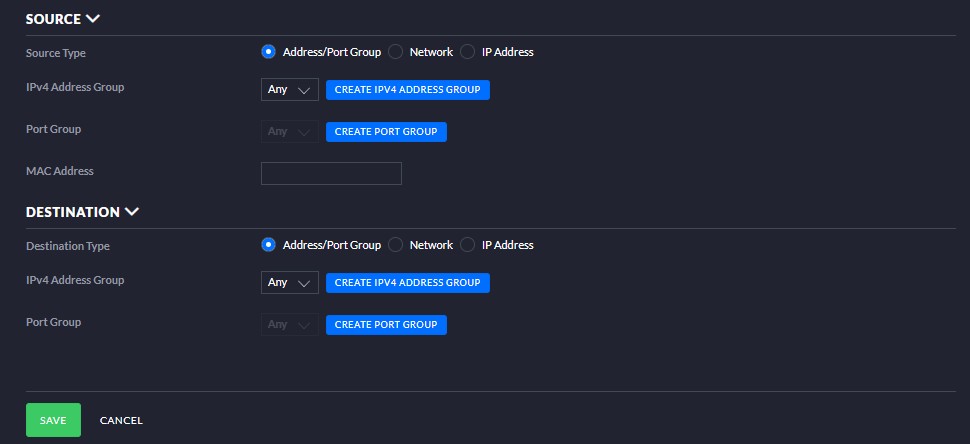Open Source IPv4 Address Group dropdown

click(x=289, y=90)
